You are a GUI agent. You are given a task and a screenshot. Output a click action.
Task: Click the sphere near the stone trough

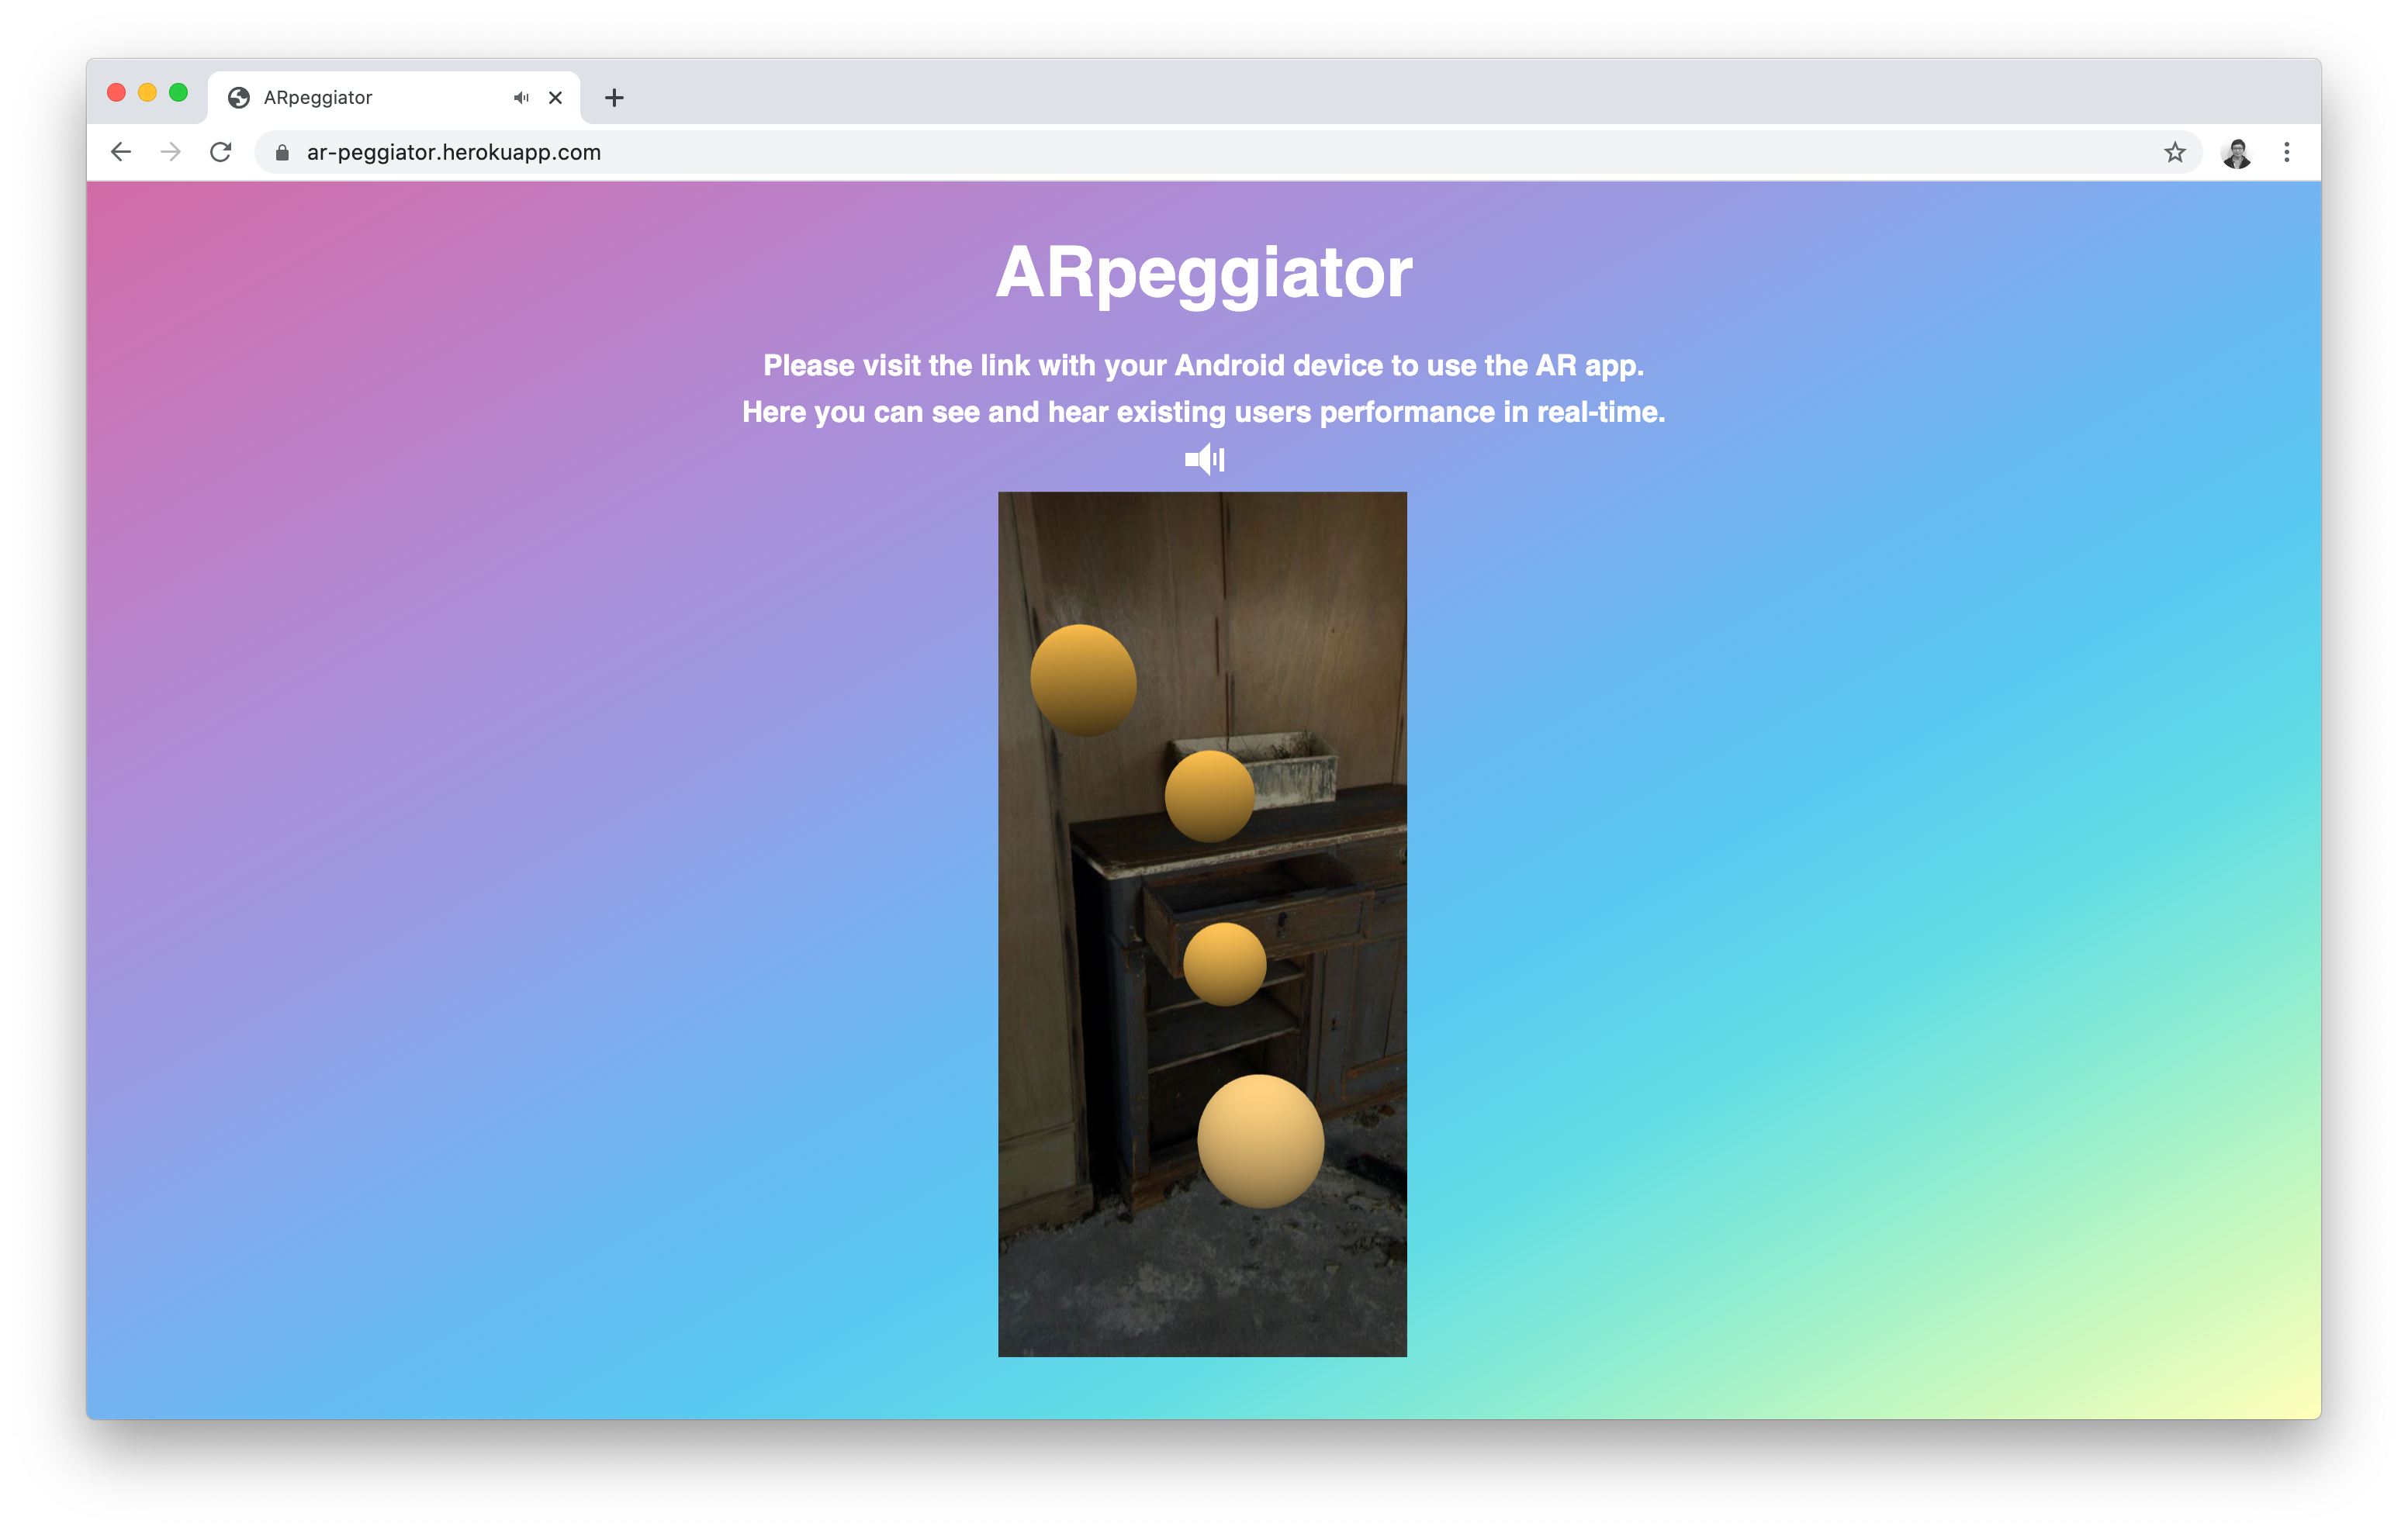tap(1209, 796)
